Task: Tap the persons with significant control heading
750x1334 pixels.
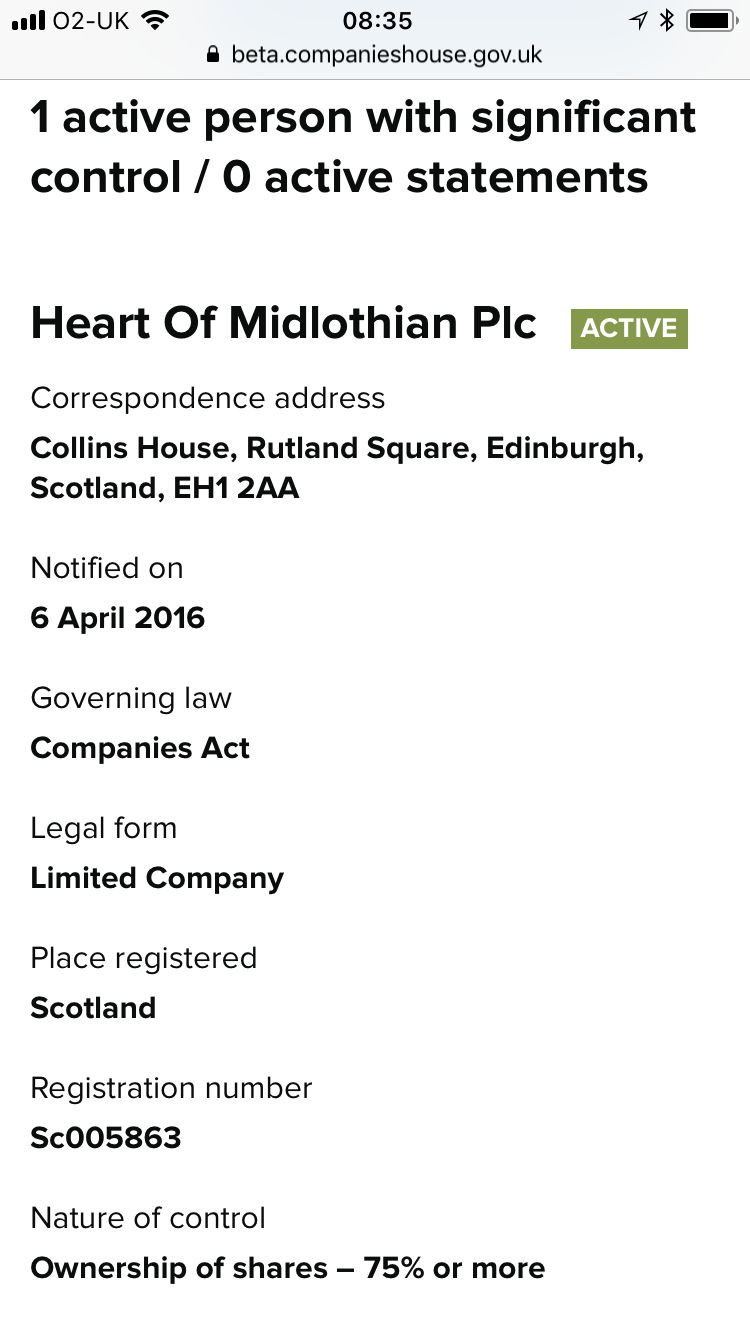Action: [364, 148]
